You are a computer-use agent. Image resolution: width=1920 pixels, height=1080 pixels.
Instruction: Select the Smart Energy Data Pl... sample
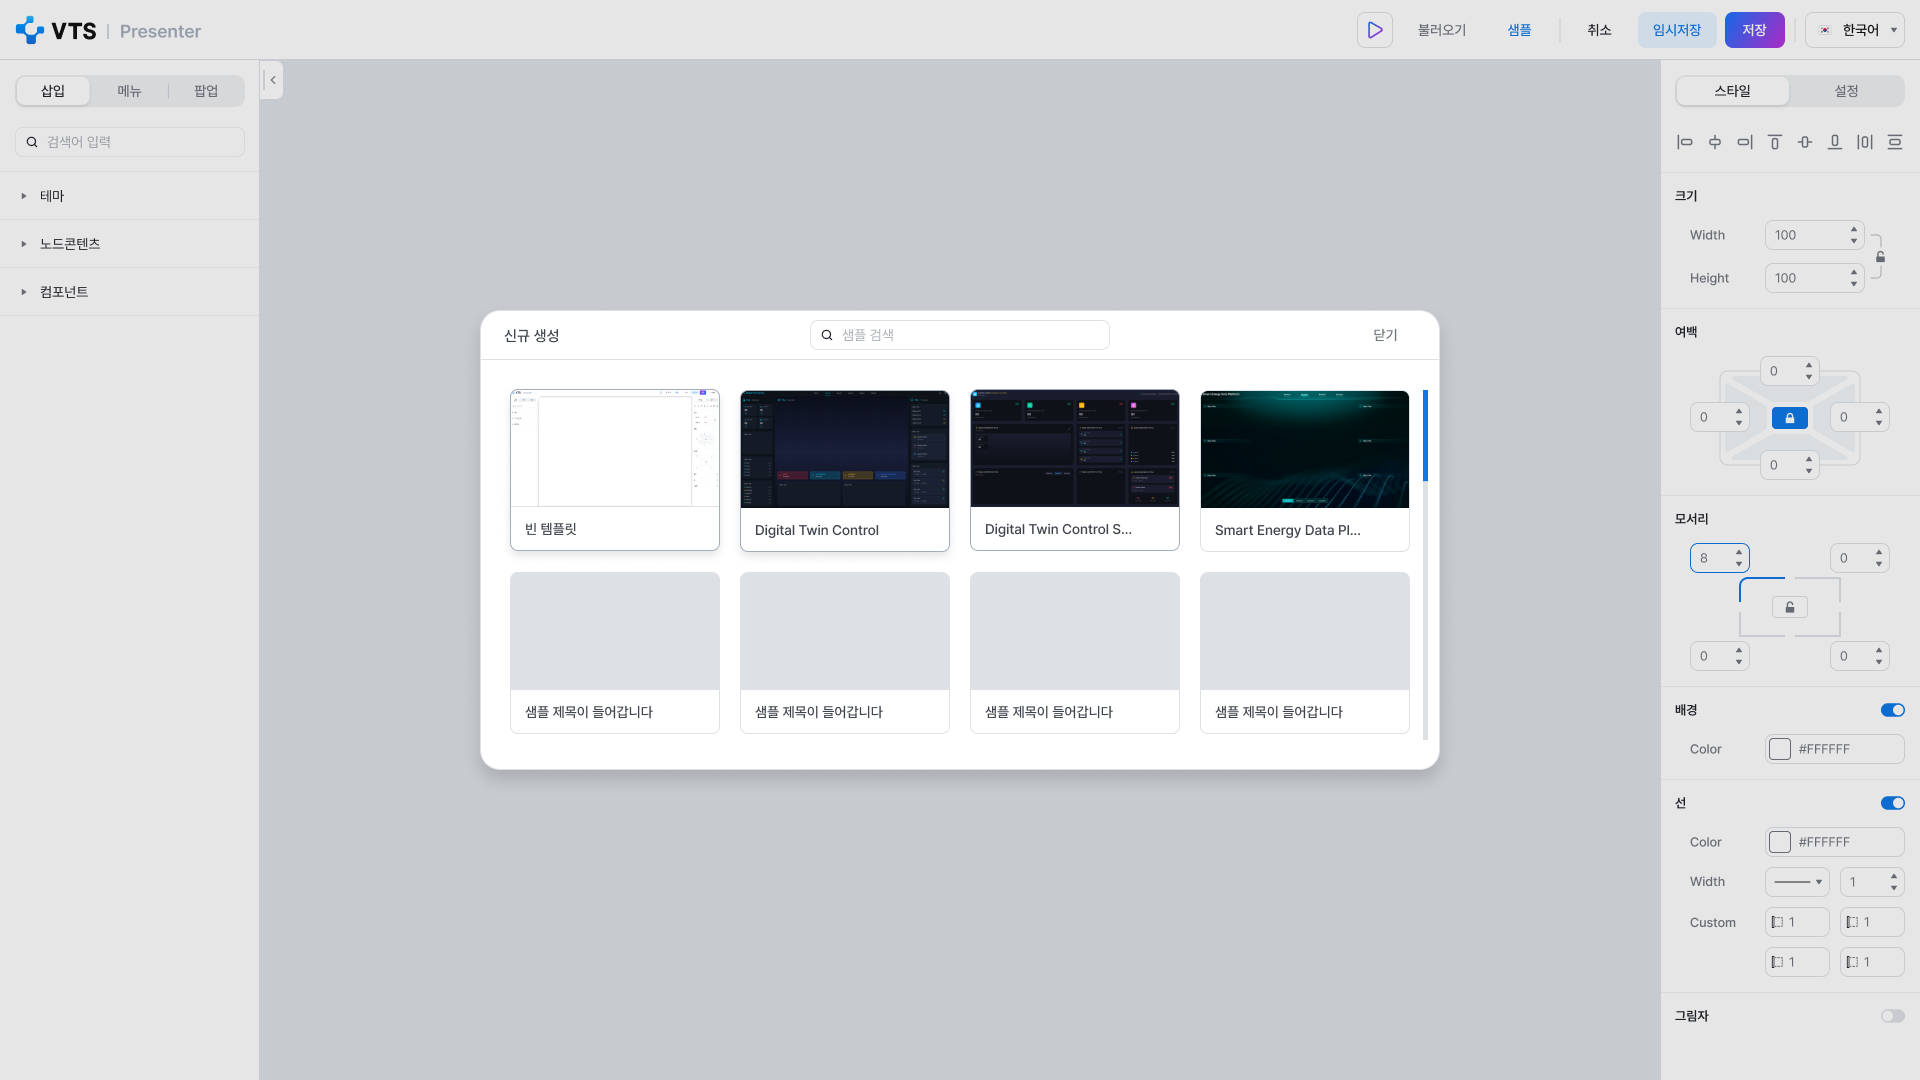(1305, 470)
